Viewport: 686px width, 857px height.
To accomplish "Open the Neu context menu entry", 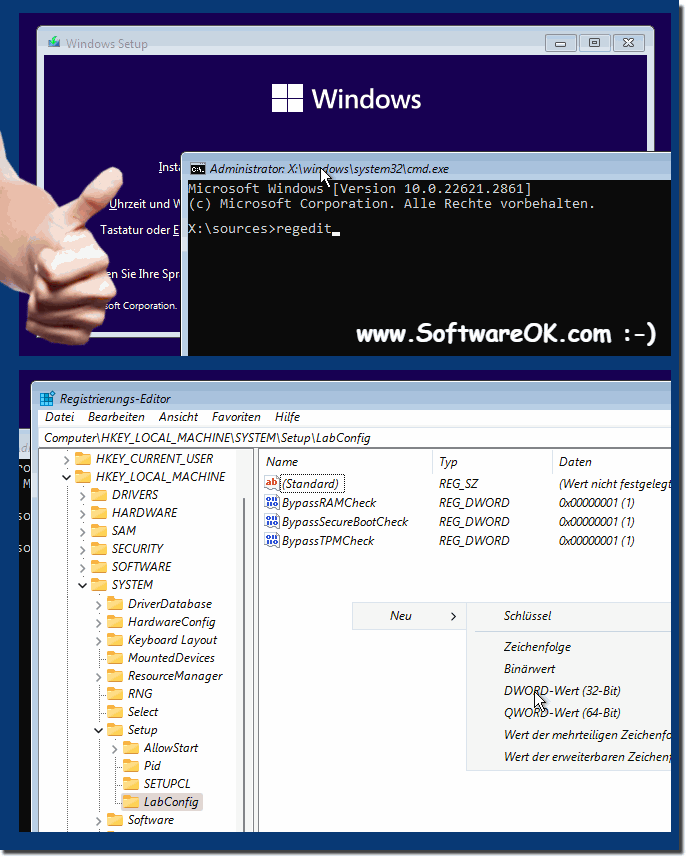I will (409, 616).
